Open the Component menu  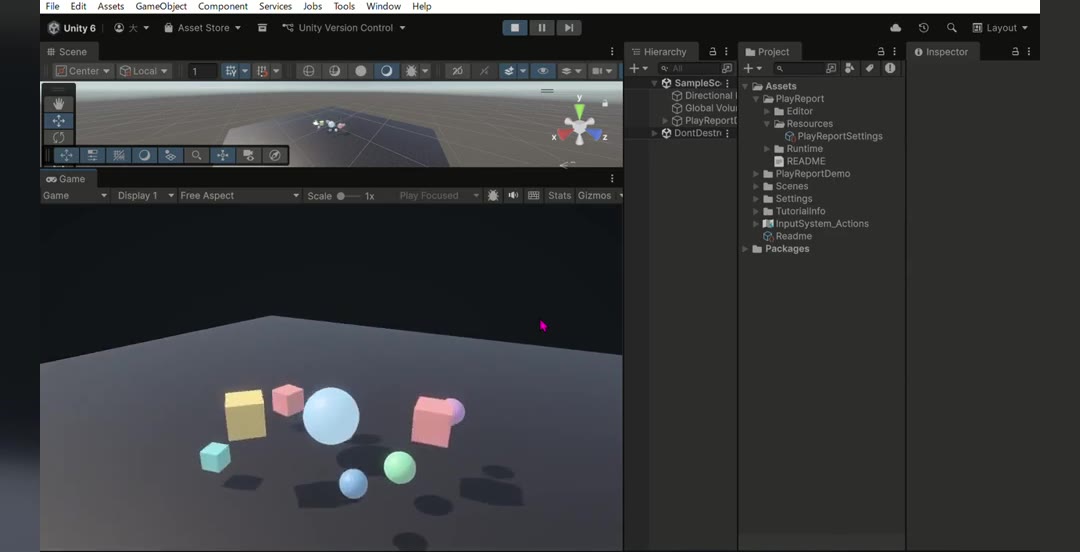(222, 6)
